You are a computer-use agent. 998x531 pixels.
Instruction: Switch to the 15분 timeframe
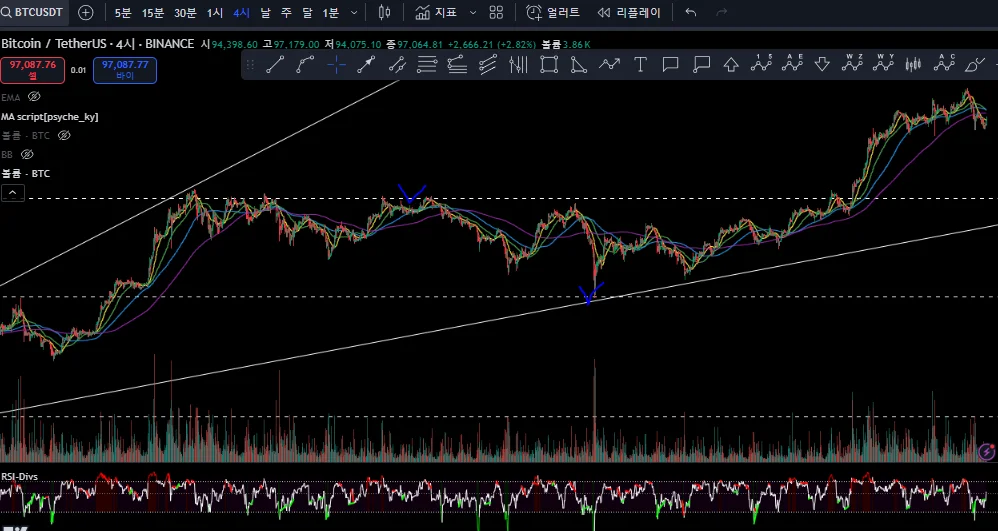(x=153, y=13)
